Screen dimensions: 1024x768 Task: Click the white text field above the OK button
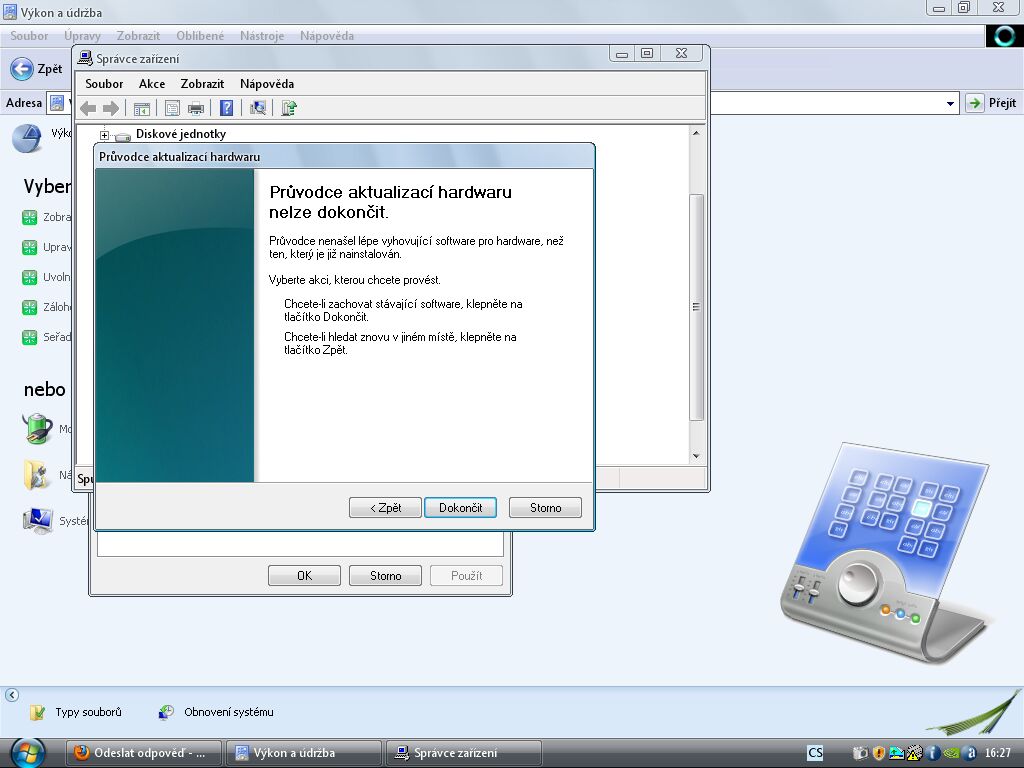pos(300,543)
